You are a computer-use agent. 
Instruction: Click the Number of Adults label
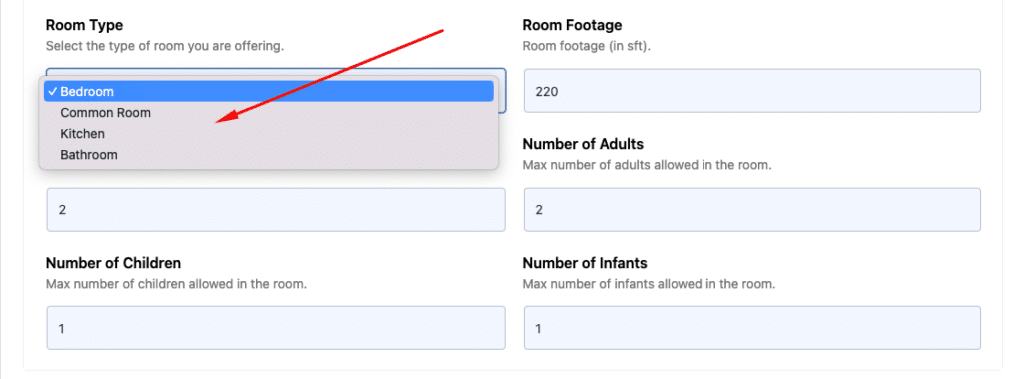[x=583, y=144]
